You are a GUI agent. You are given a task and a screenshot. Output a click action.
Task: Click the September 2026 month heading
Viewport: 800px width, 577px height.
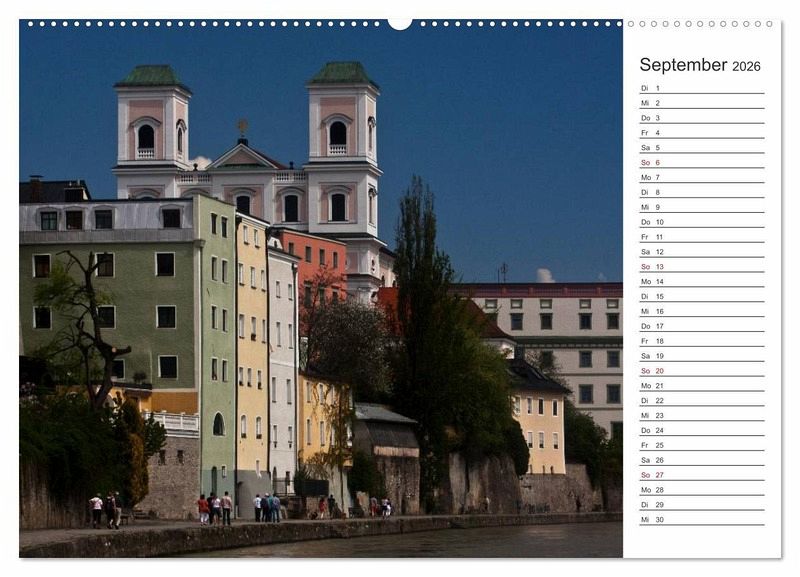[699, 65]
